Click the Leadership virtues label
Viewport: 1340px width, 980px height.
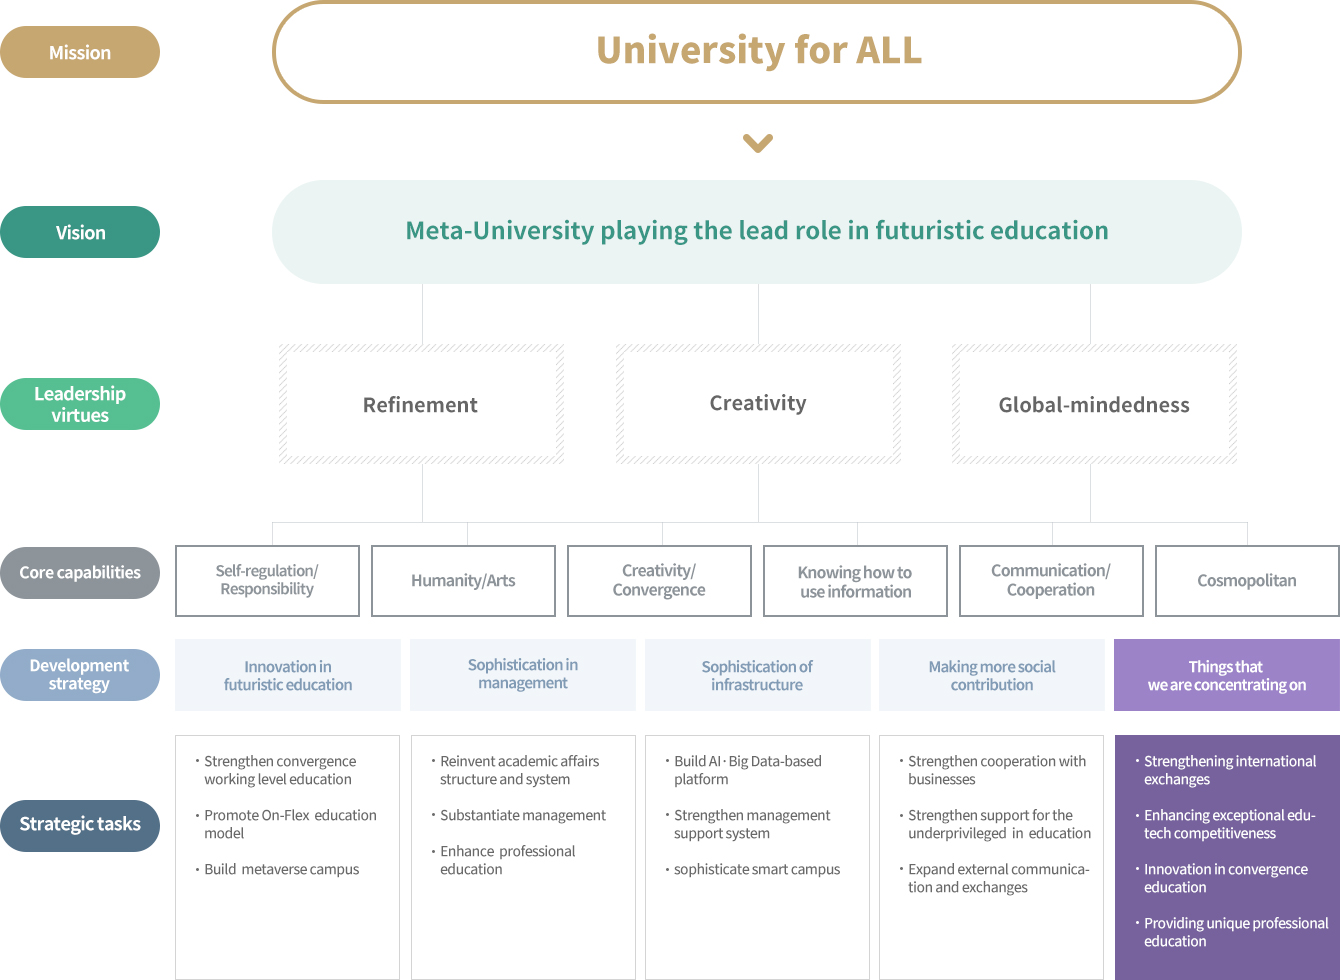click(x=80, y=404)
